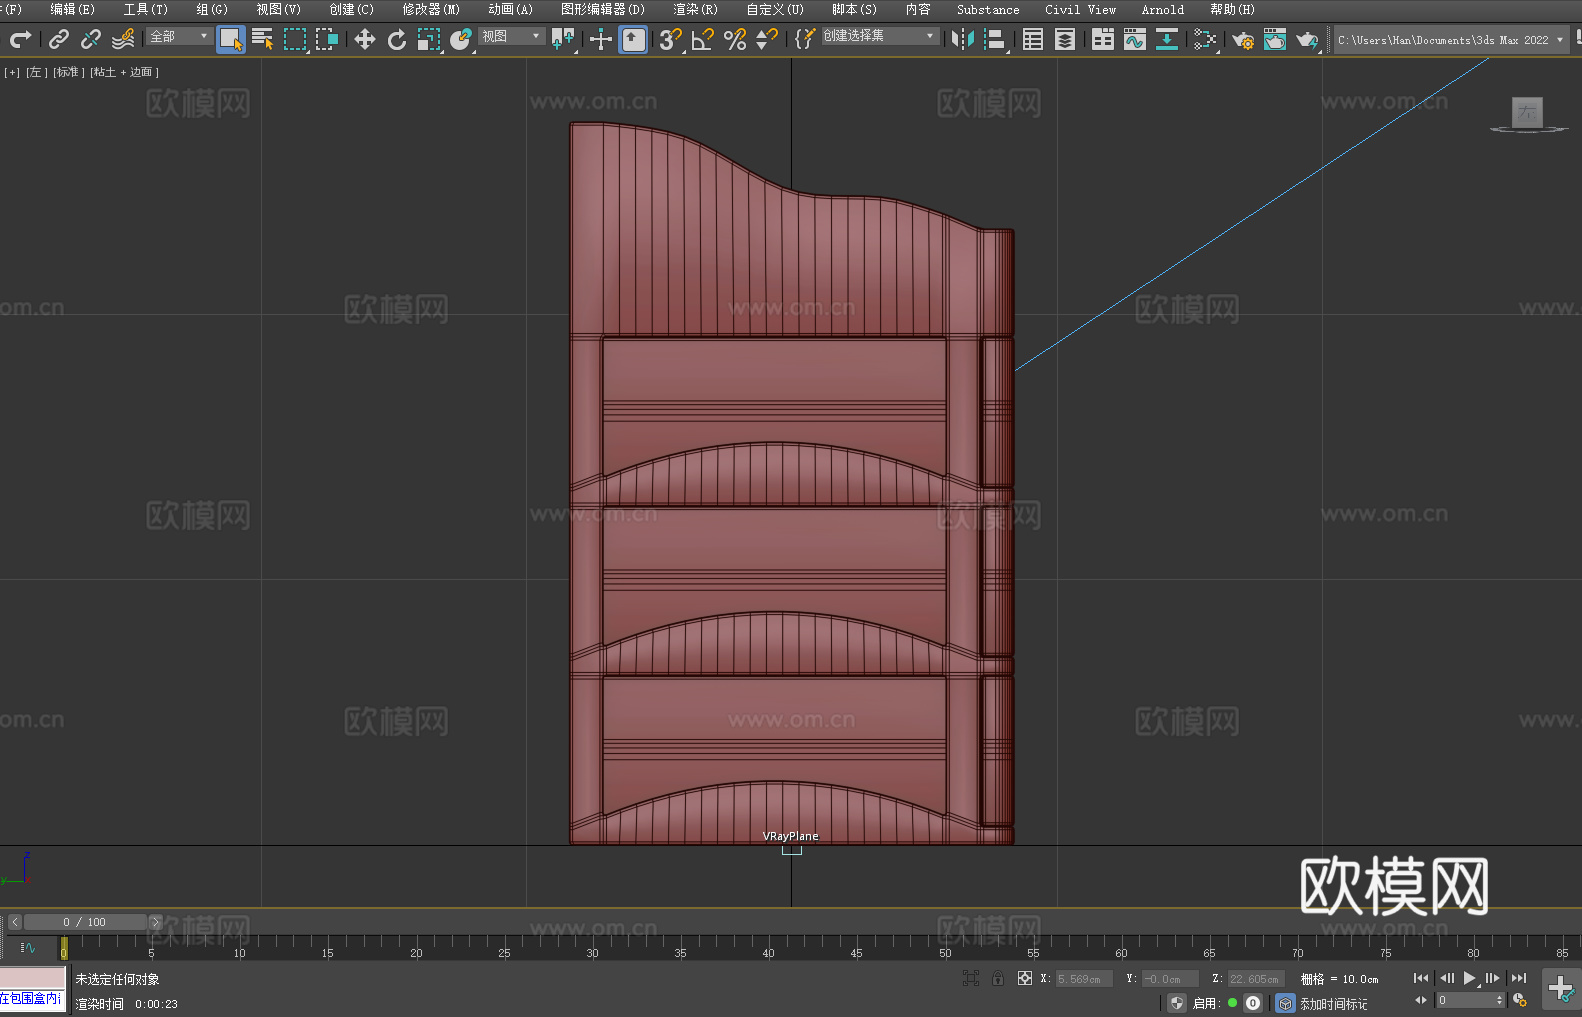Click the Set Key large plus button
1582x1017 pixels.
(x=1561, y=989)
